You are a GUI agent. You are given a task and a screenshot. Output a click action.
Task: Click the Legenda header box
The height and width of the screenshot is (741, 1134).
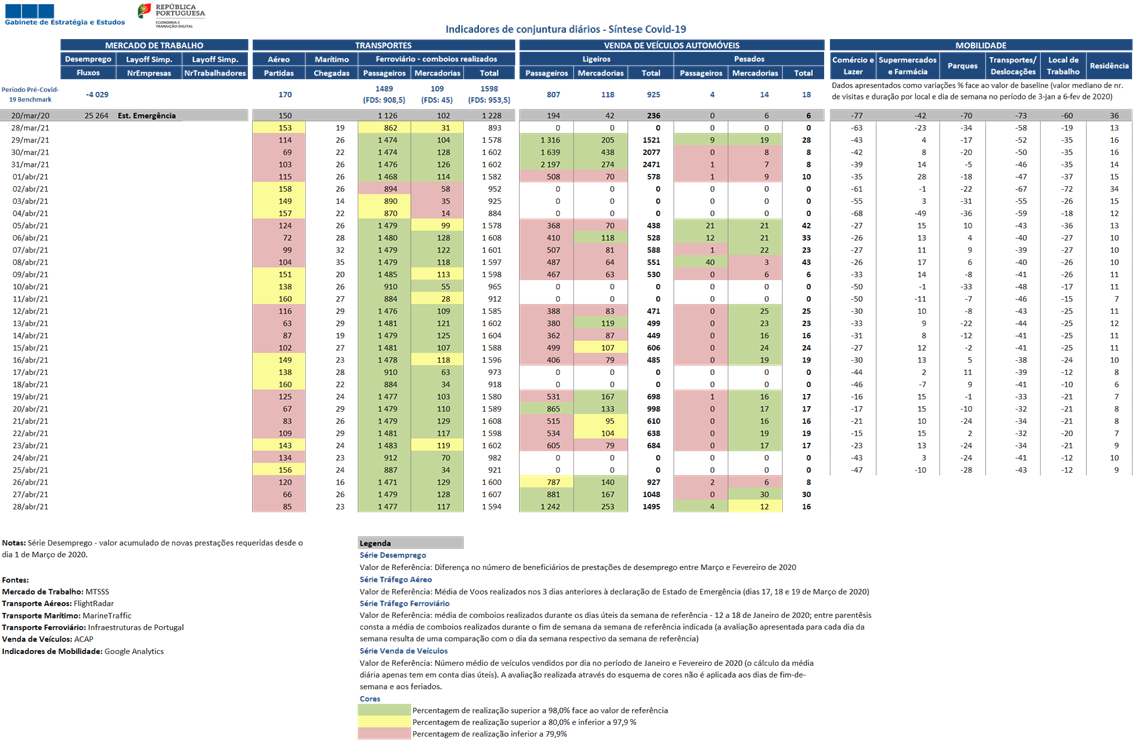click(411, 543)
